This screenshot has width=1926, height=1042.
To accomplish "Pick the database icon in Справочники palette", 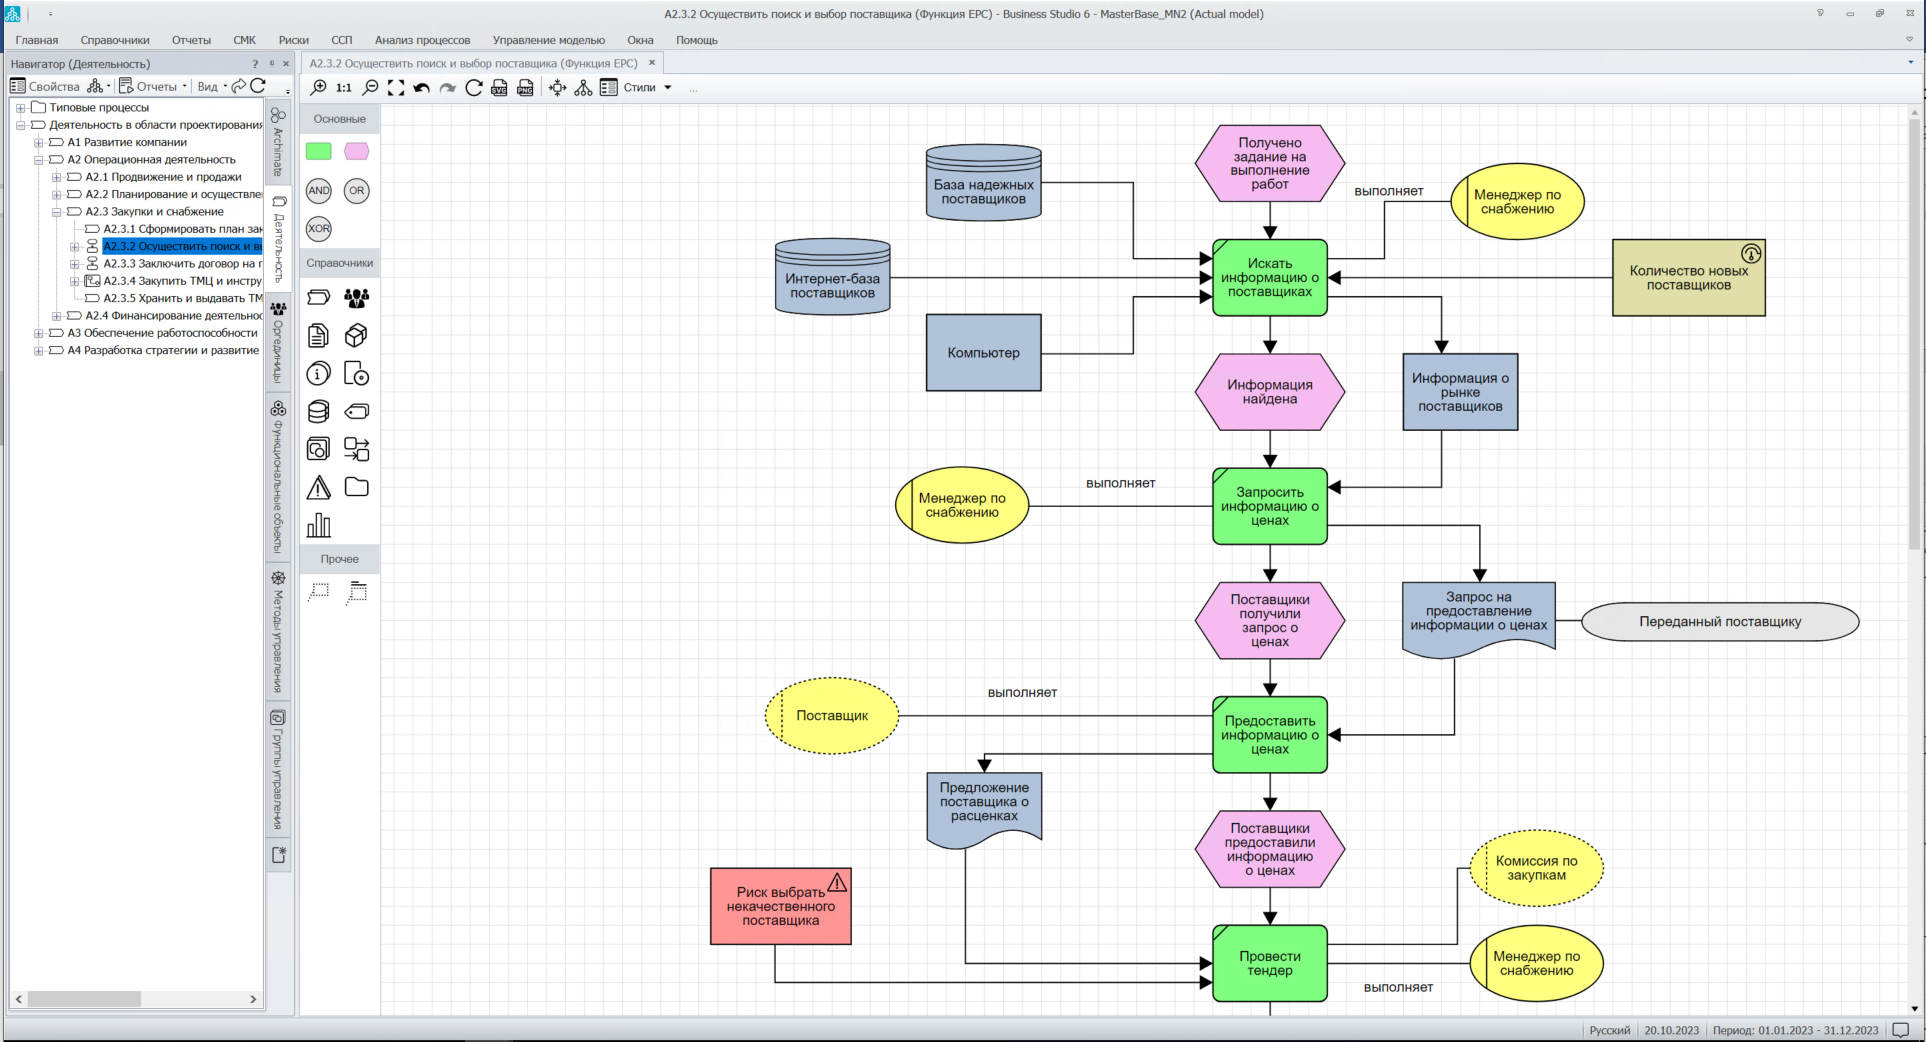I will coord(318,411).
